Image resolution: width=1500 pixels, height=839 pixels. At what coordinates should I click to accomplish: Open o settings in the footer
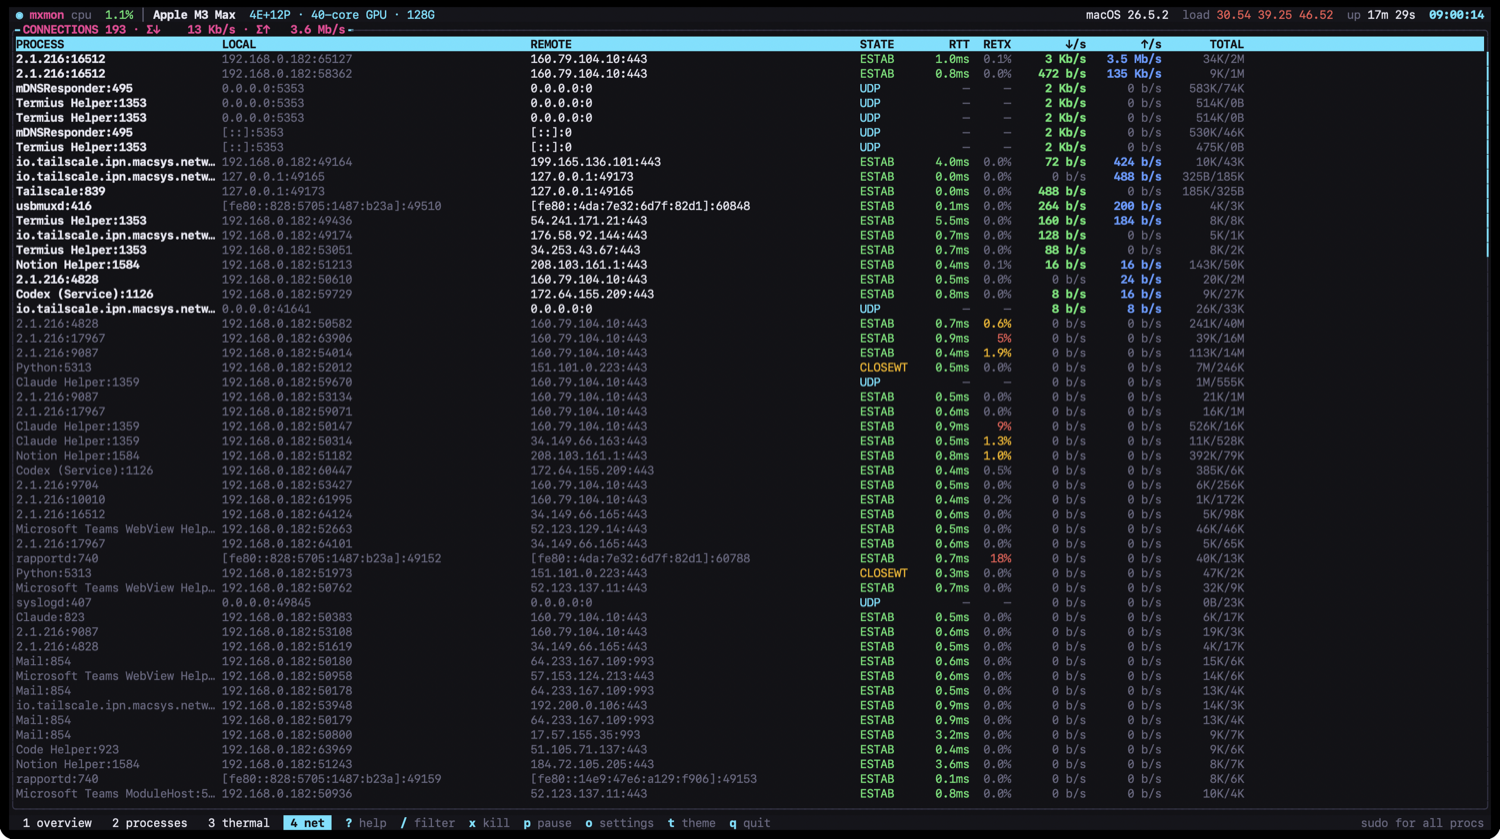pos(619,823)
